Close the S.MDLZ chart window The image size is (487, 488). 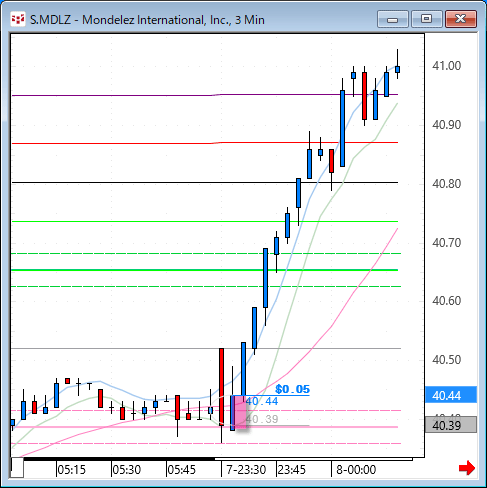point(461,19)
